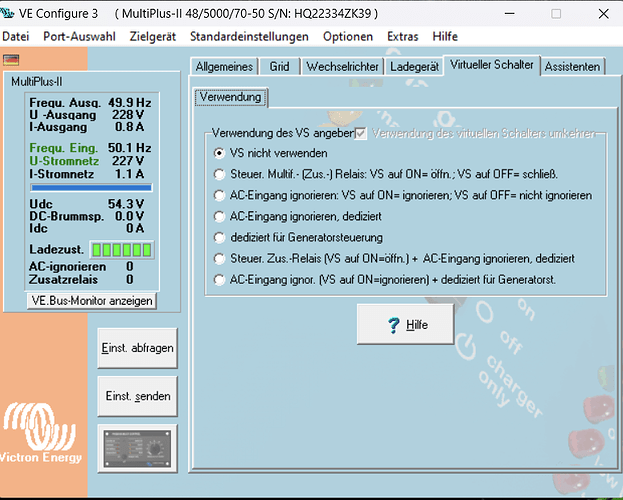
Task: Click the 'AC-ignorieren' status value
Action: pos(130,267)
